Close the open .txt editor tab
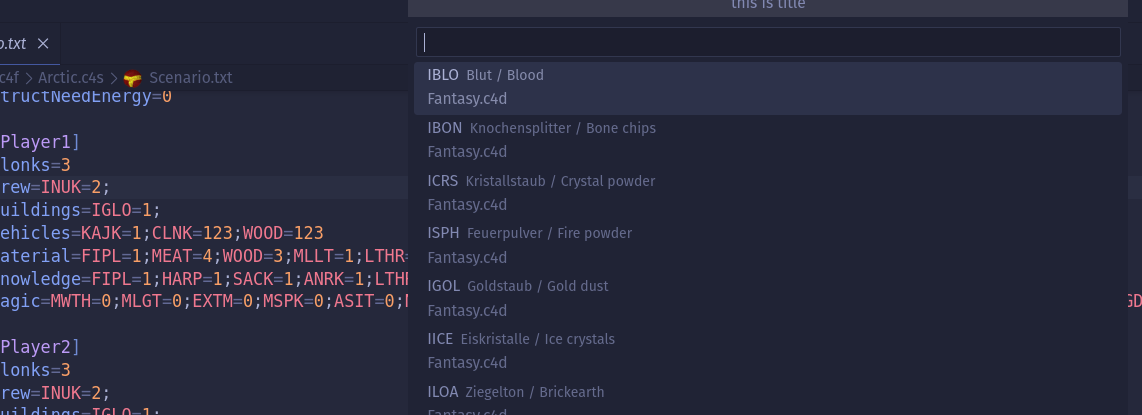 pos(43,44)
